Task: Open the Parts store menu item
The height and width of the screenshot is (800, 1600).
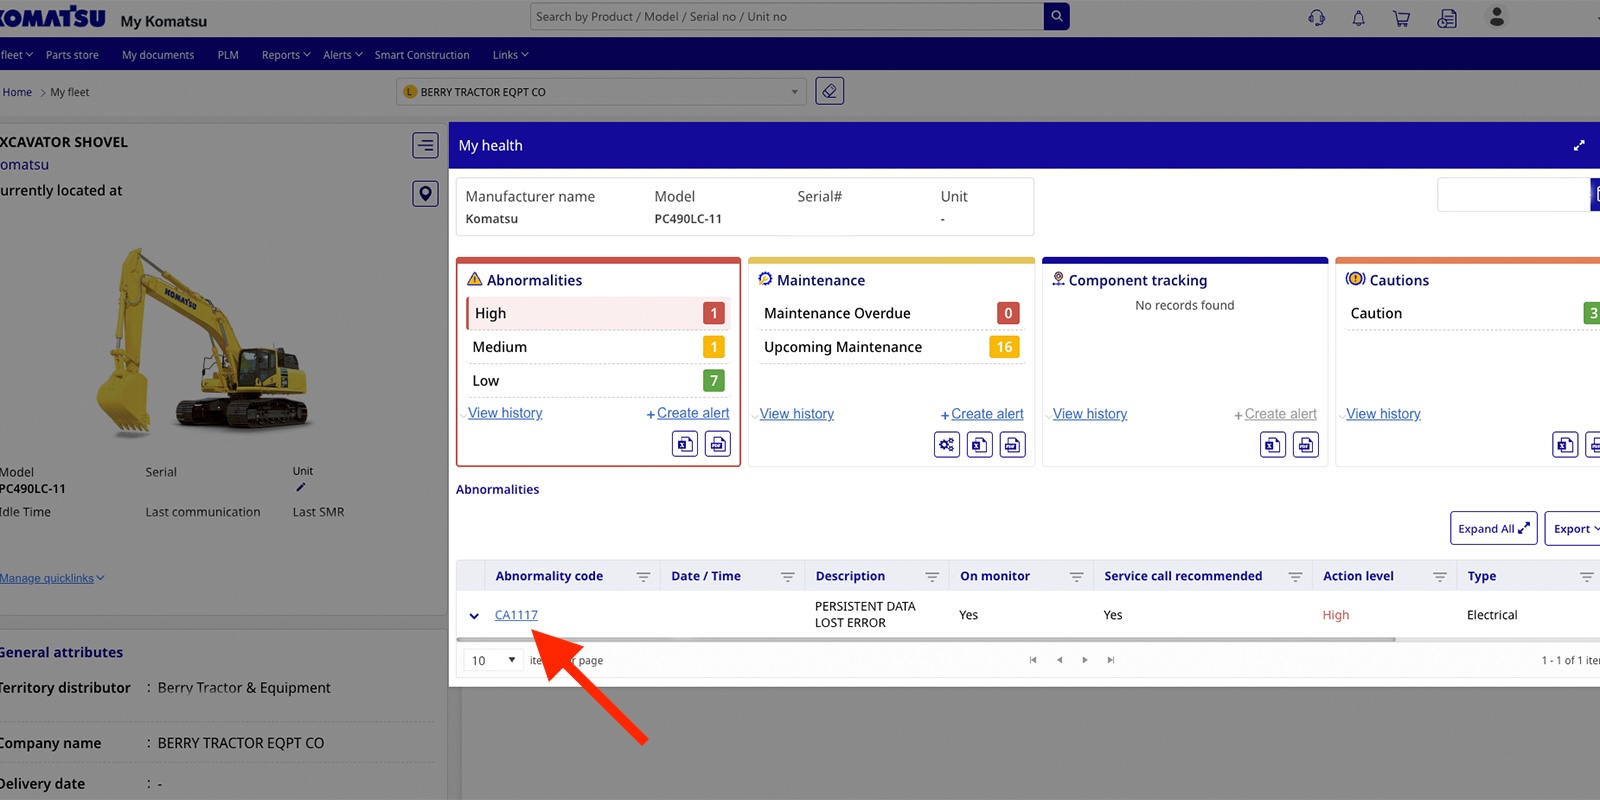Action: click(72, 55)
